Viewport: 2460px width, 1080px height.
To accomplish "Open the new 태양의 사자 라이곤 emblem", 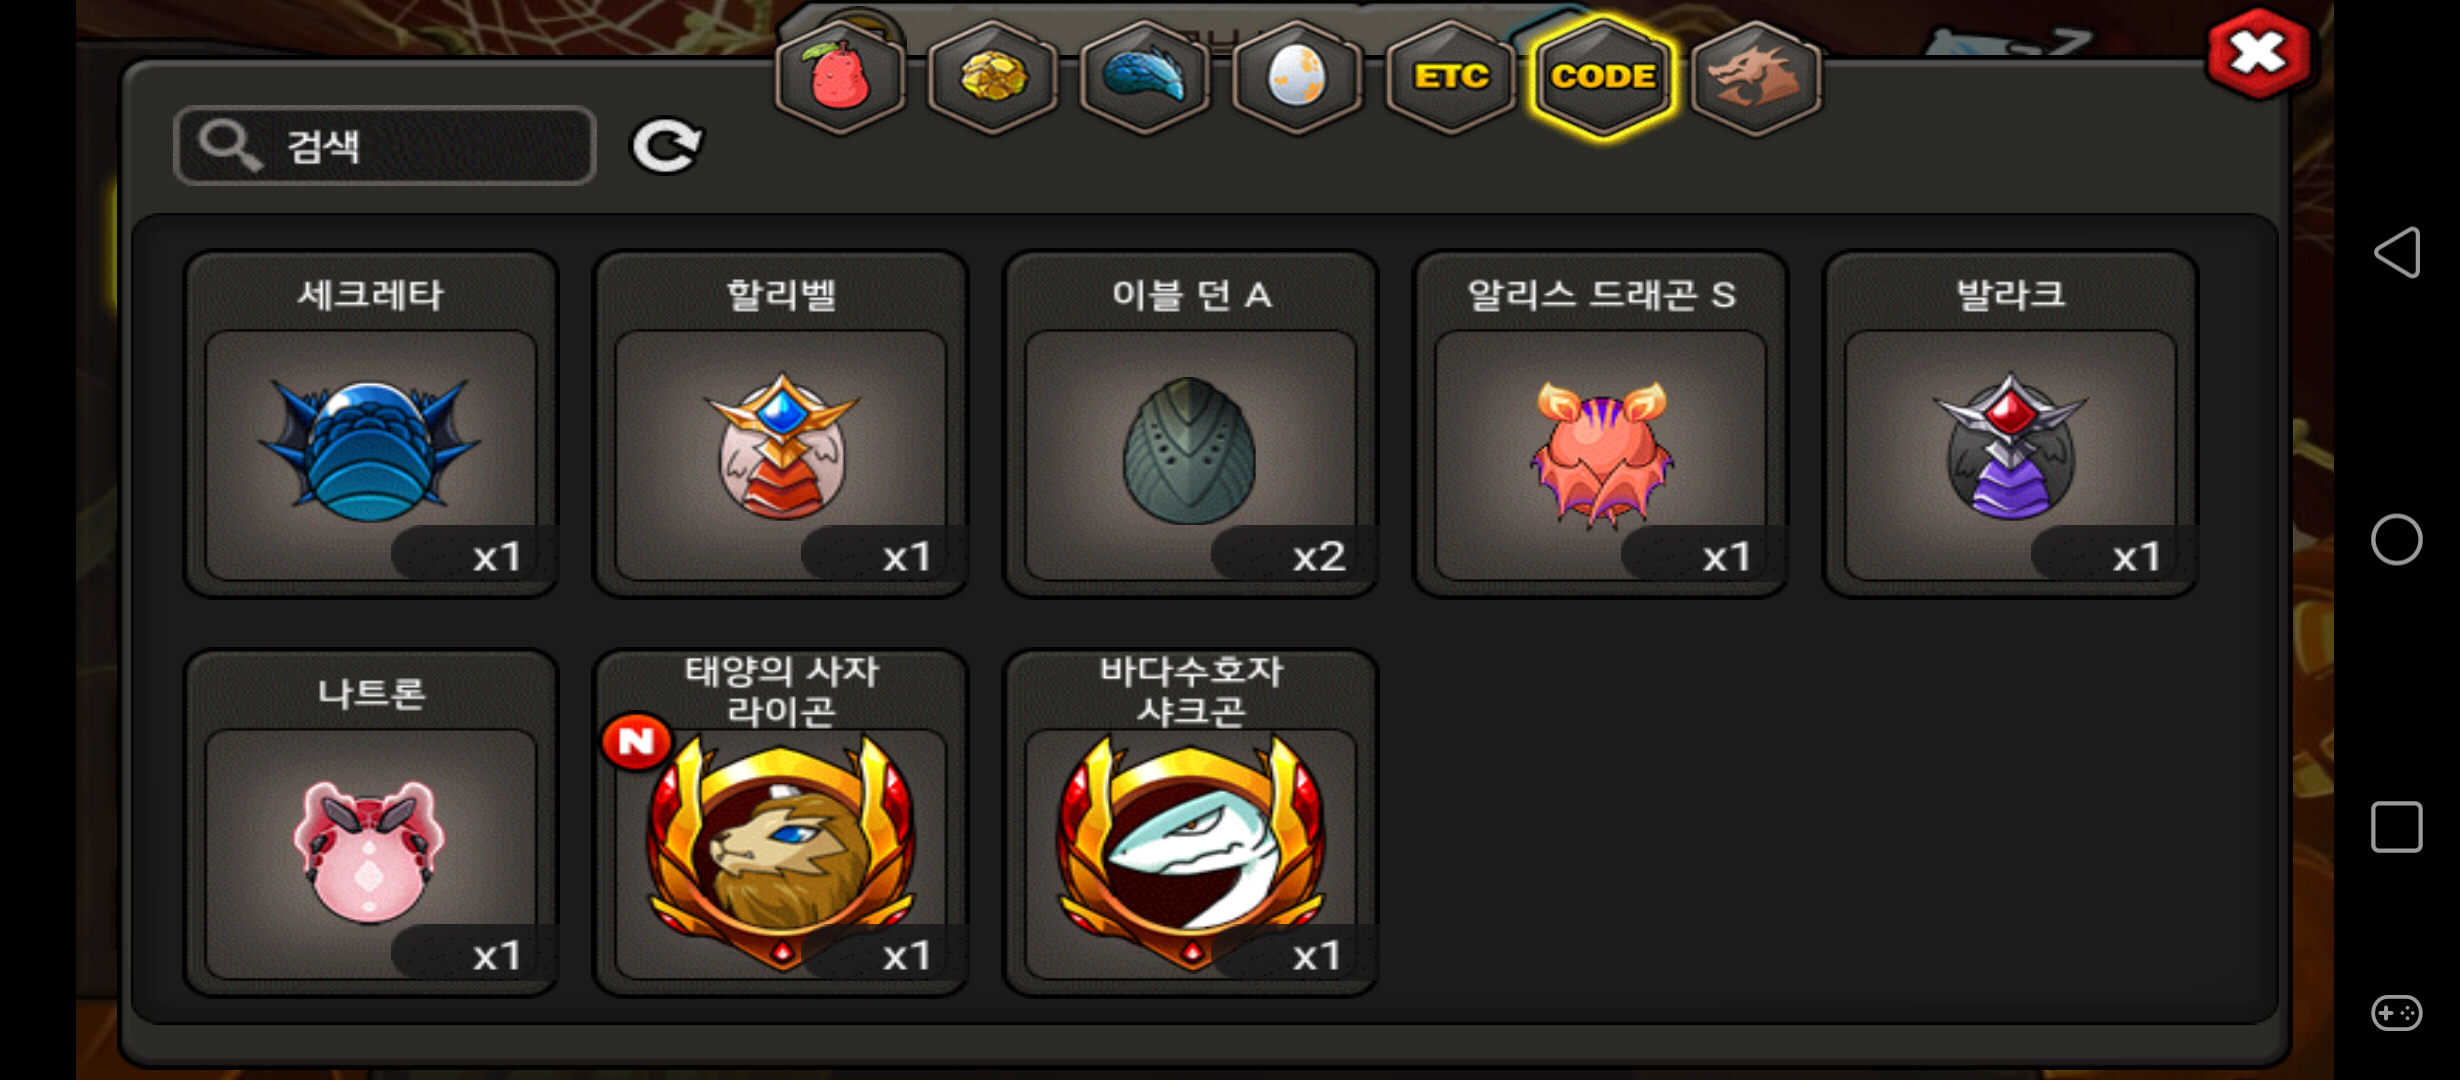I will [x=781, y=823].
